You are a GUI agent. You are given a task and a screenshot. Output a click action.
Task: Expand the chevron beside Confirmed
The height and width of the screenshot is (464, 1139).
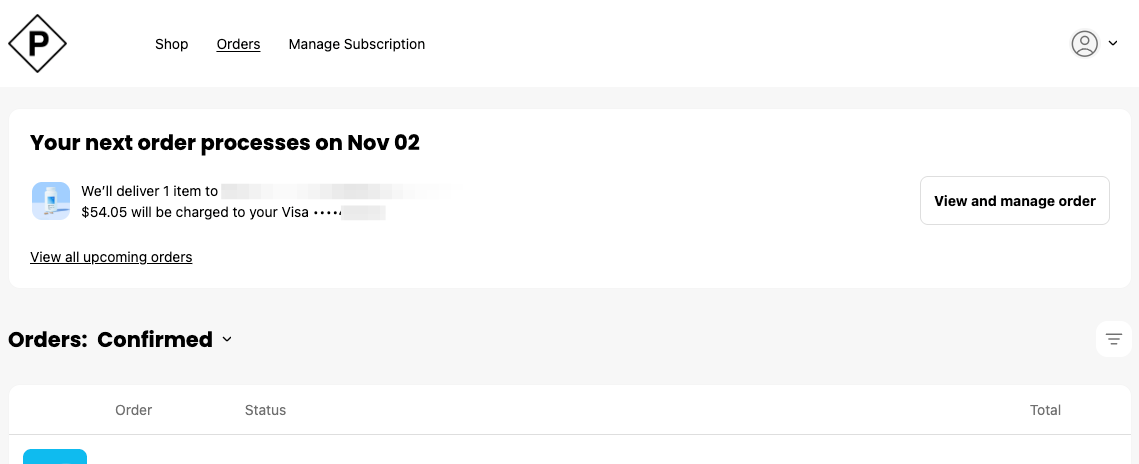coord(227,340)
